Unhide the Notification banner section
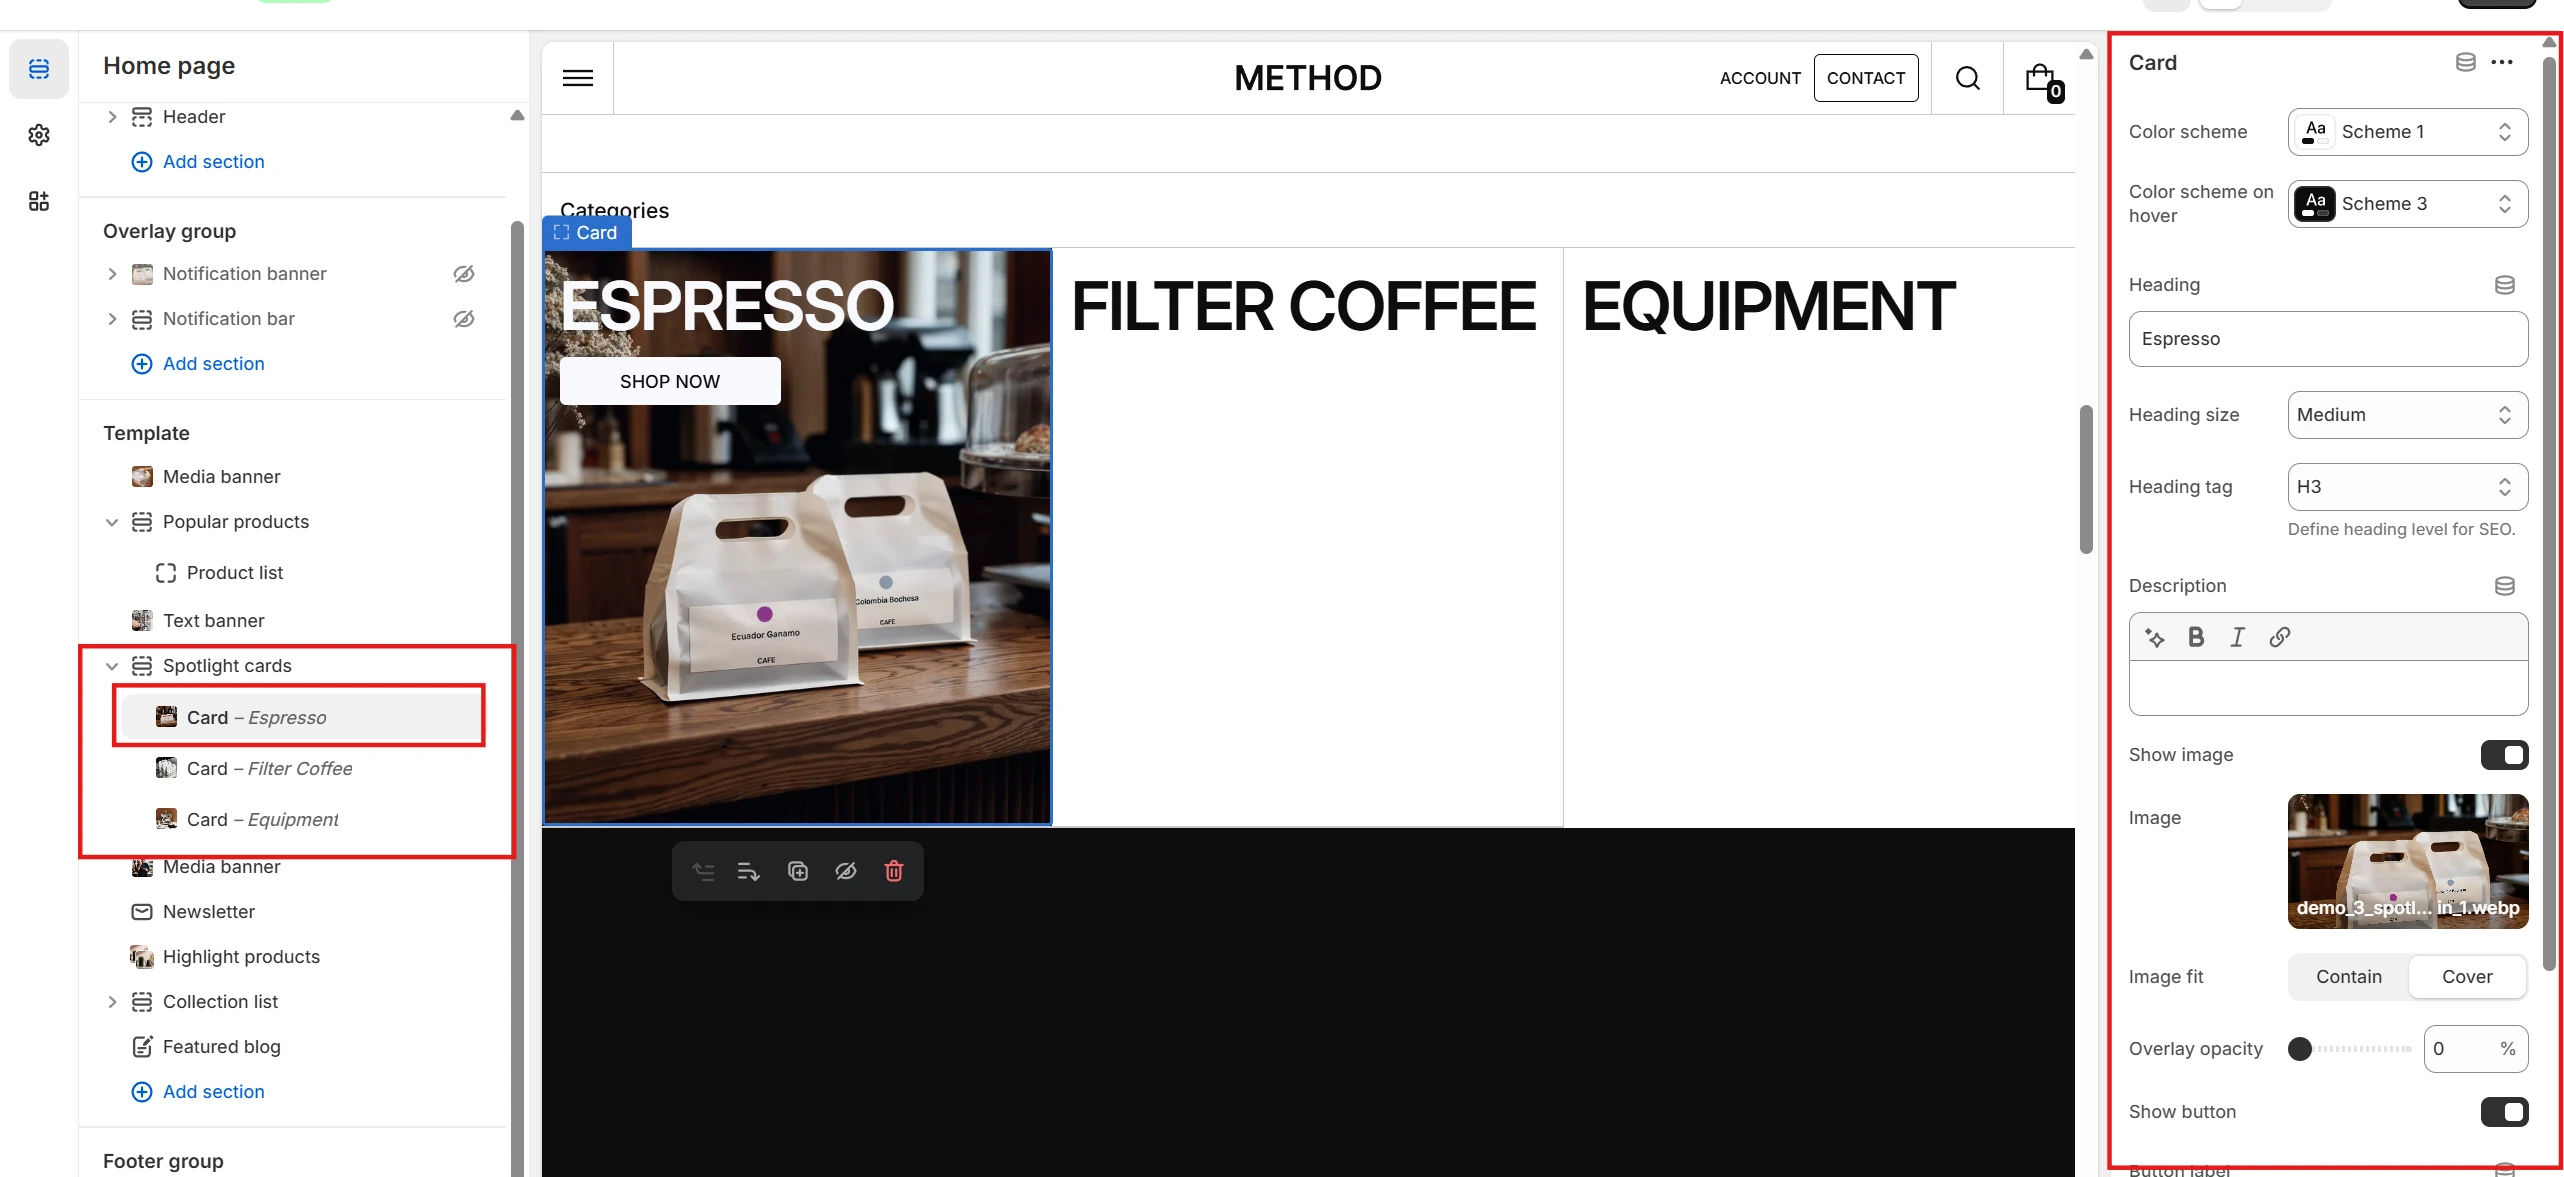Image resolution: width=2564 pixels, height=1177 pixels. pyautogui.click(x=463, y=274)
